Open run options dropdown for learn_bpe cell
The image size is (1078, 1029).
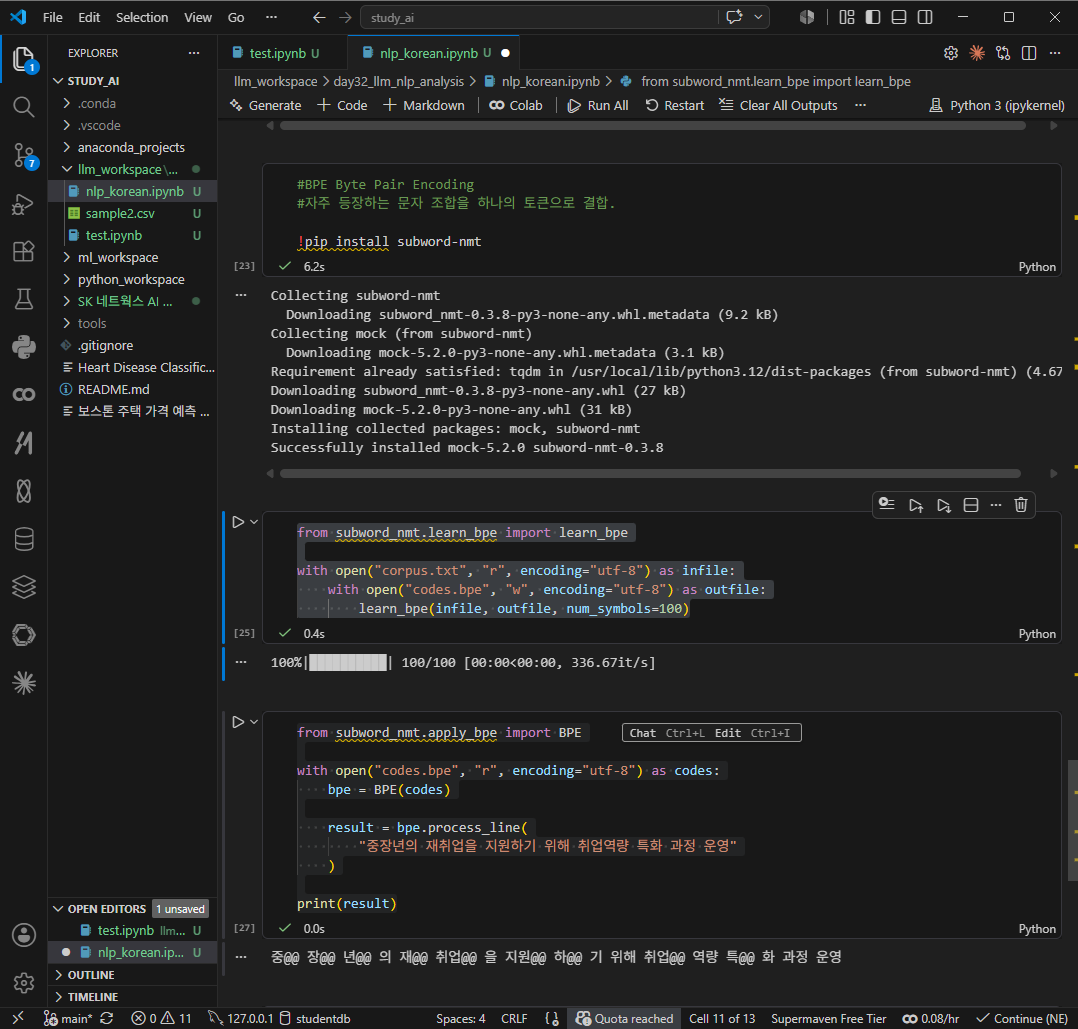pos(254,522)
